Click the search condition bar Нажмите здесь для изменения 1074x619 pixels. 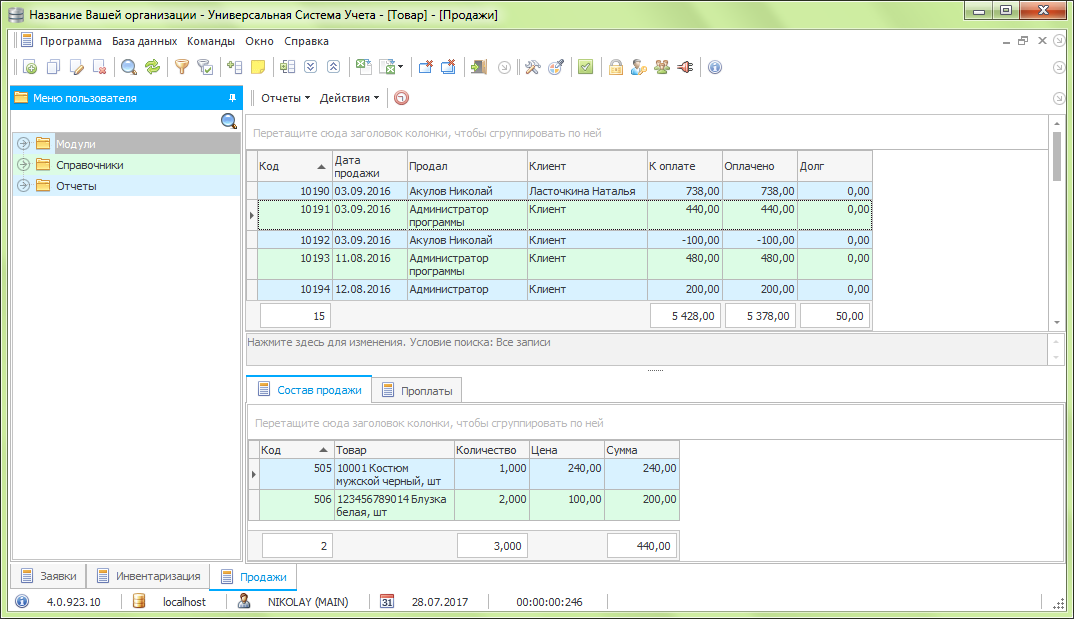point(647,349)
